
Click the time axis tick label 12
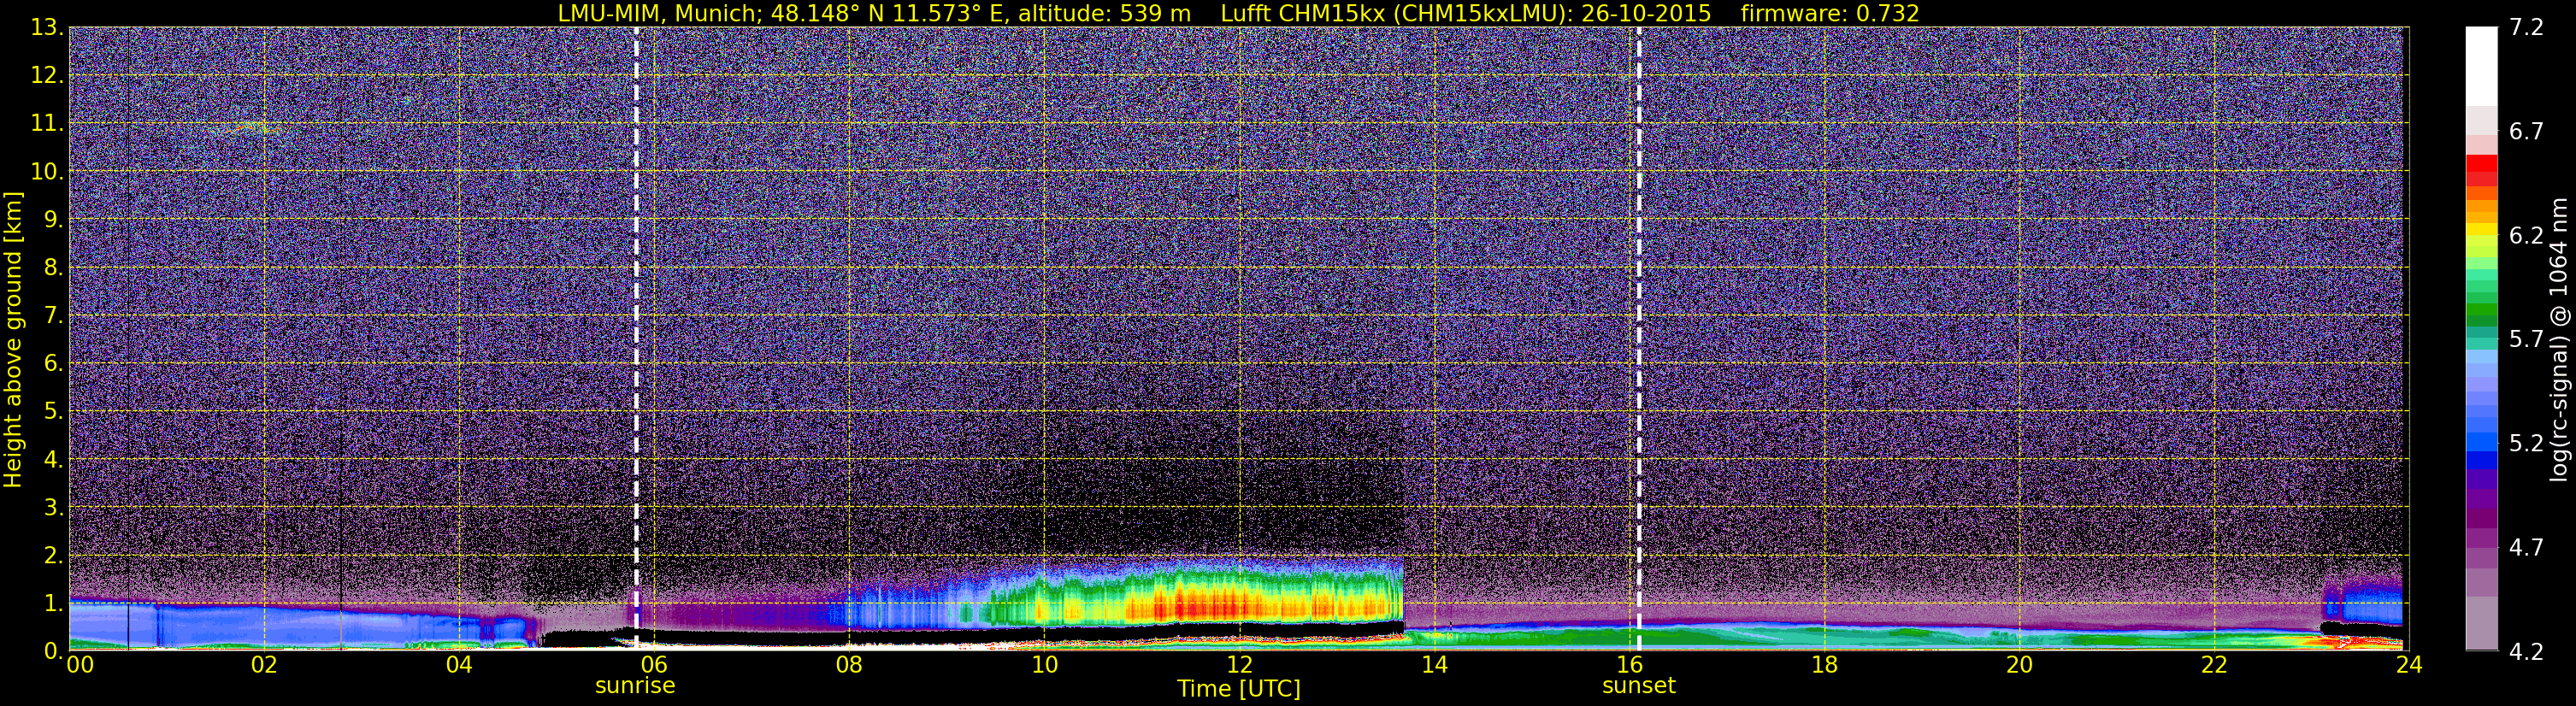coord(1239,665)
